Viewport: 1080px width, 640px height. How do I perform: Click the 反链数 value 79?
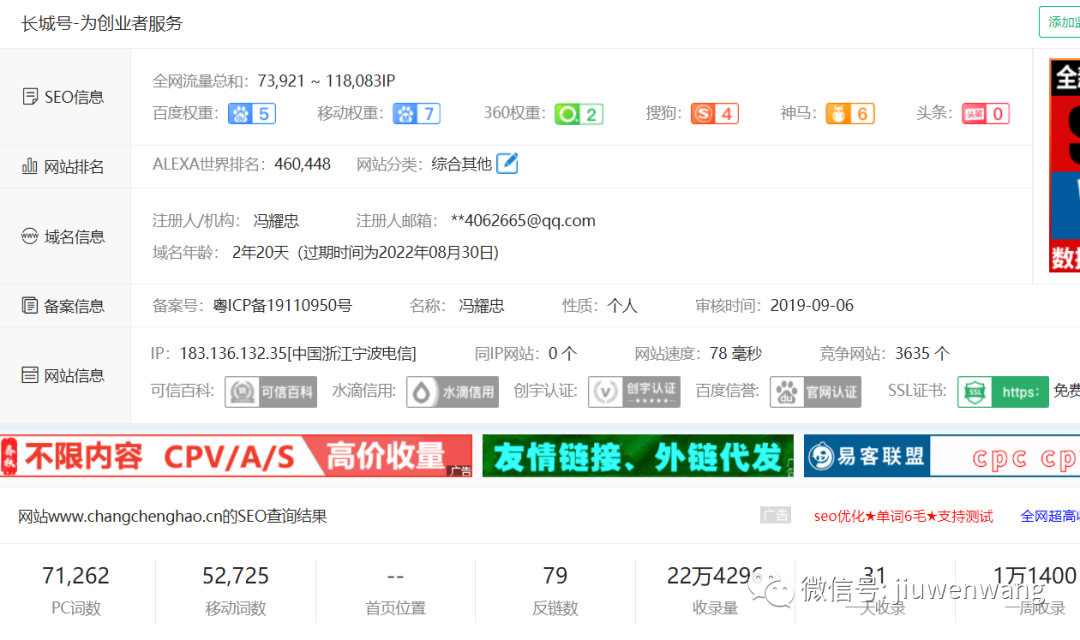click(x=555, y=576)
